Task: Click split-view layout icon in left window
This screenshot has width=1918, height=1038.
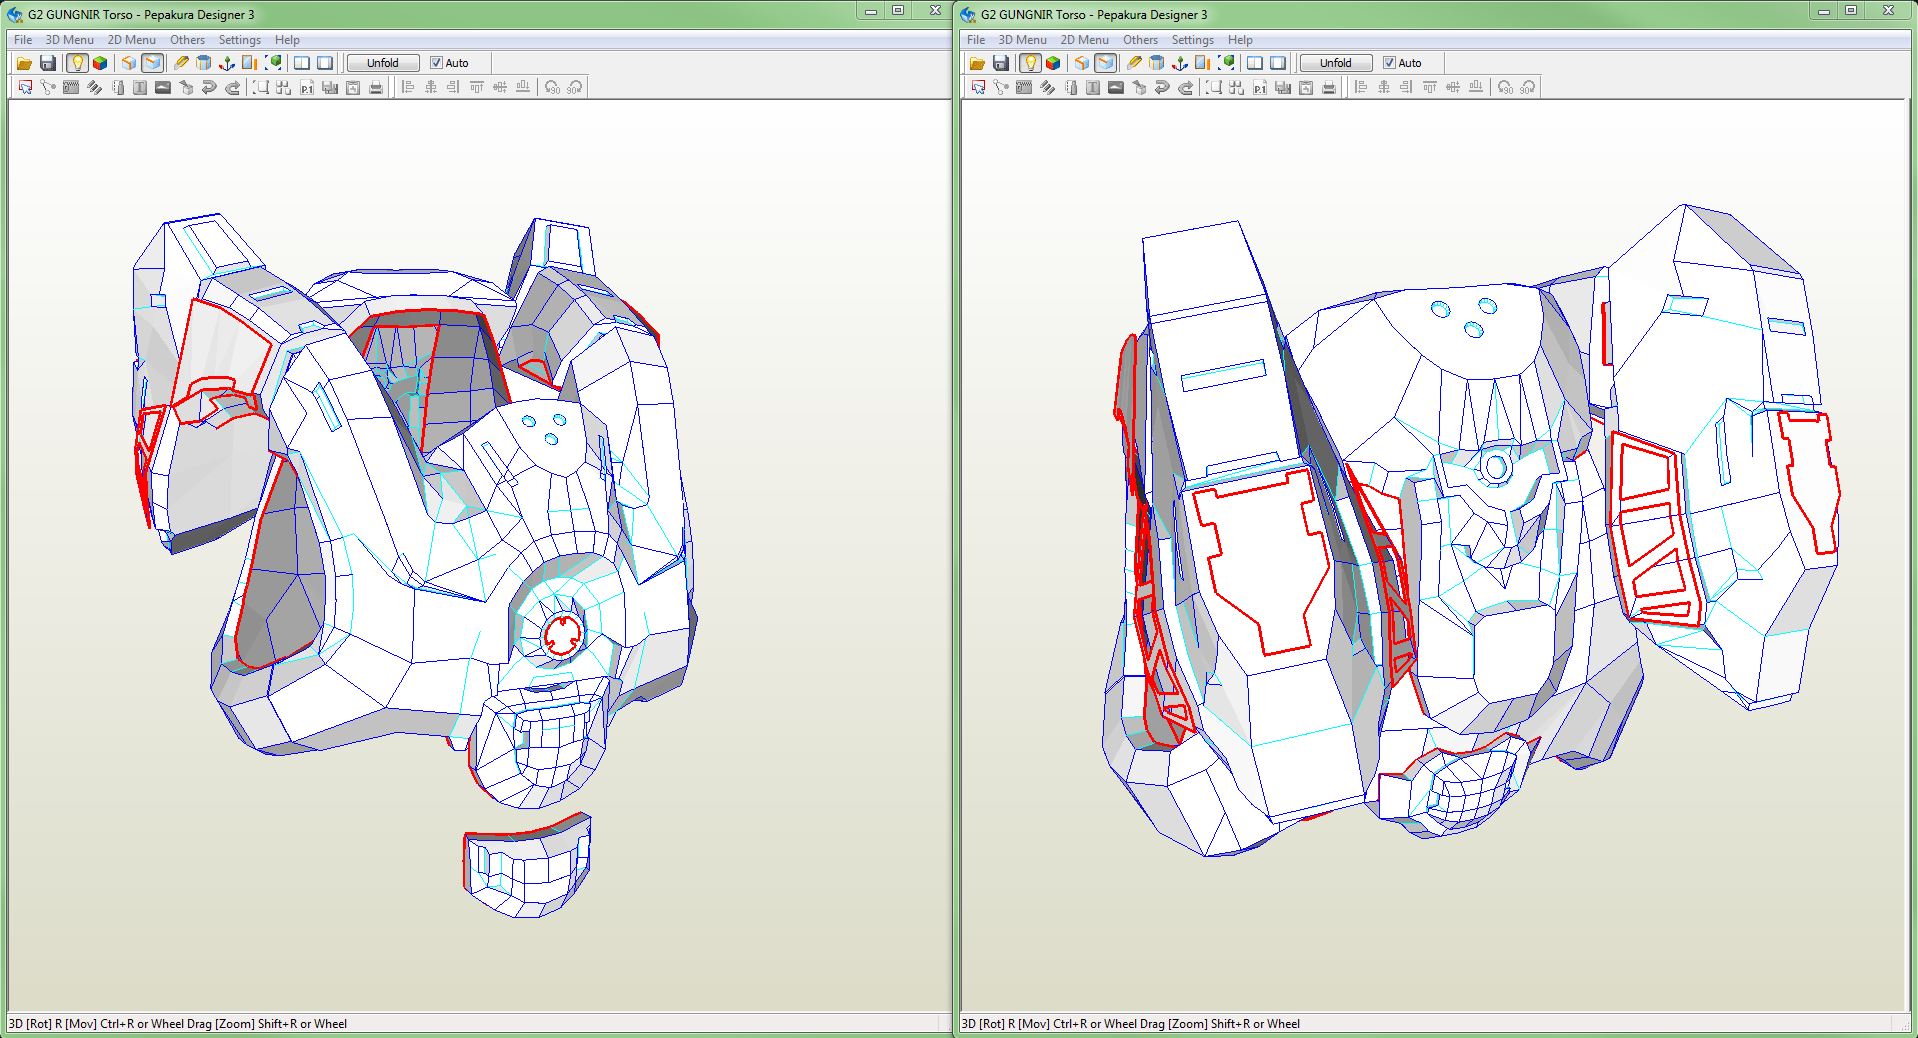Action: tap(302, 63)
